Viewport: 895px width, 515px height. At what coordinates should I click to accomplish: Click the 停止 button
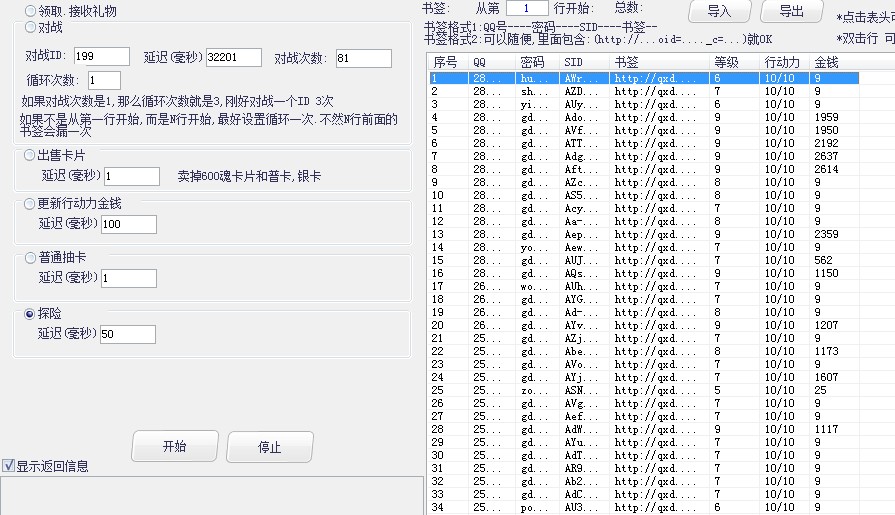pyautogui.click(x=269, y=446)
